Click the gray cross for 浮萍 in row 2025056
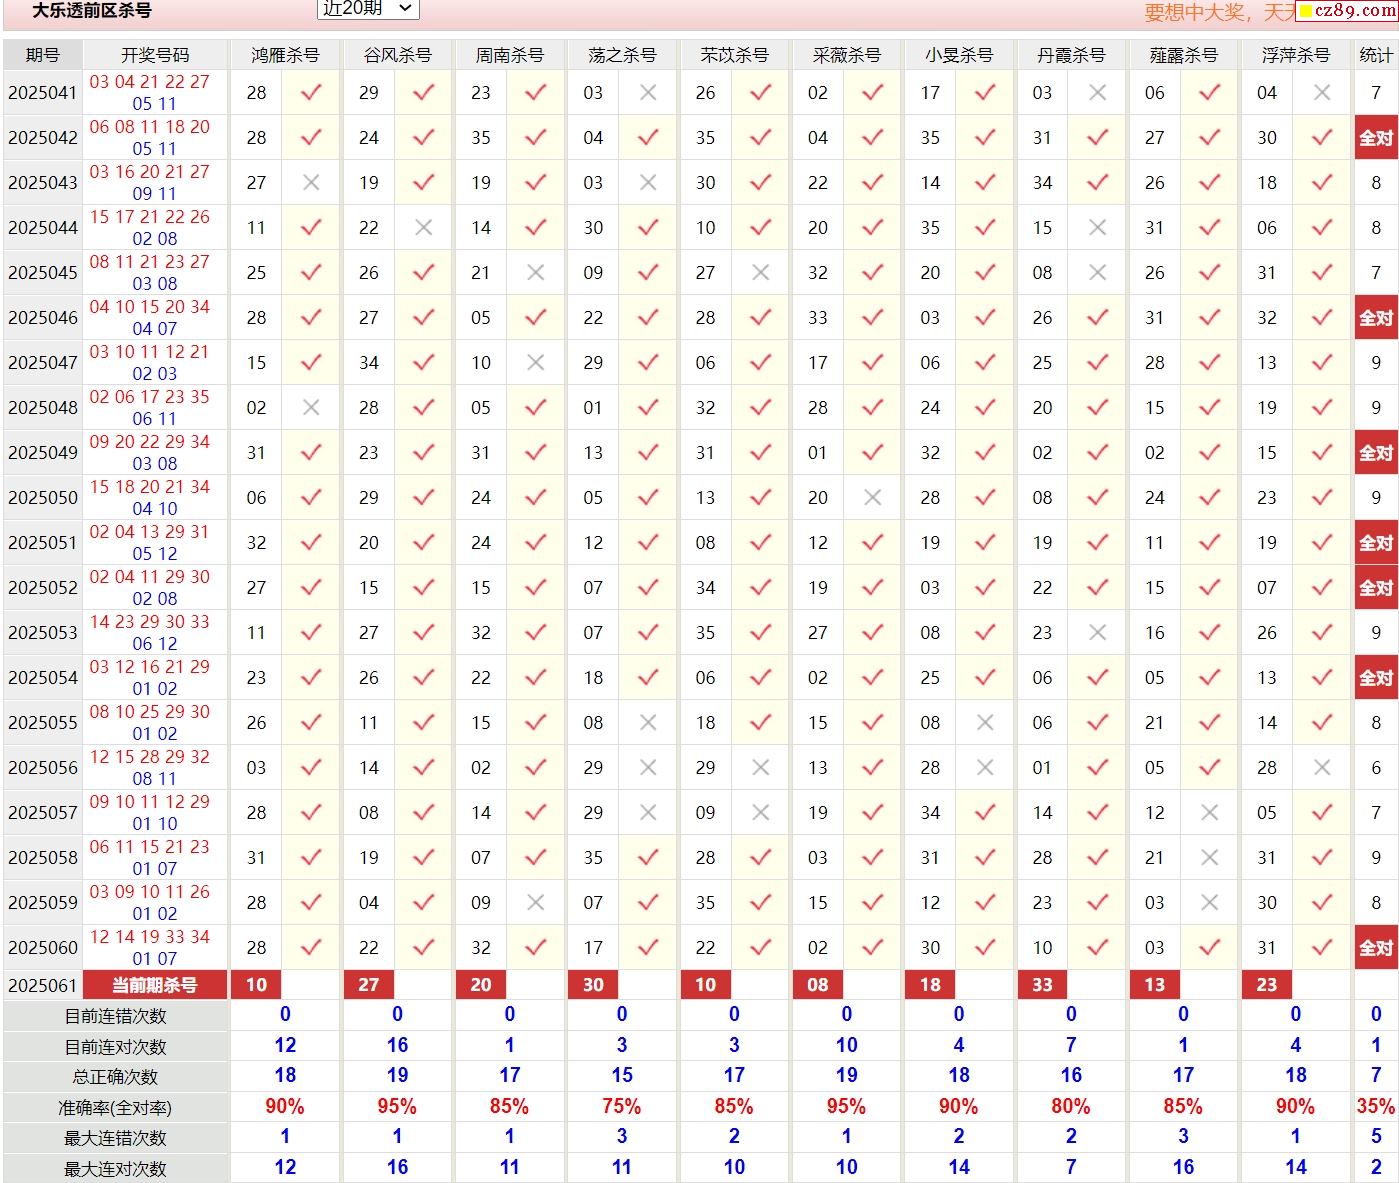 pyautogui.click(x=1321, y=768)
